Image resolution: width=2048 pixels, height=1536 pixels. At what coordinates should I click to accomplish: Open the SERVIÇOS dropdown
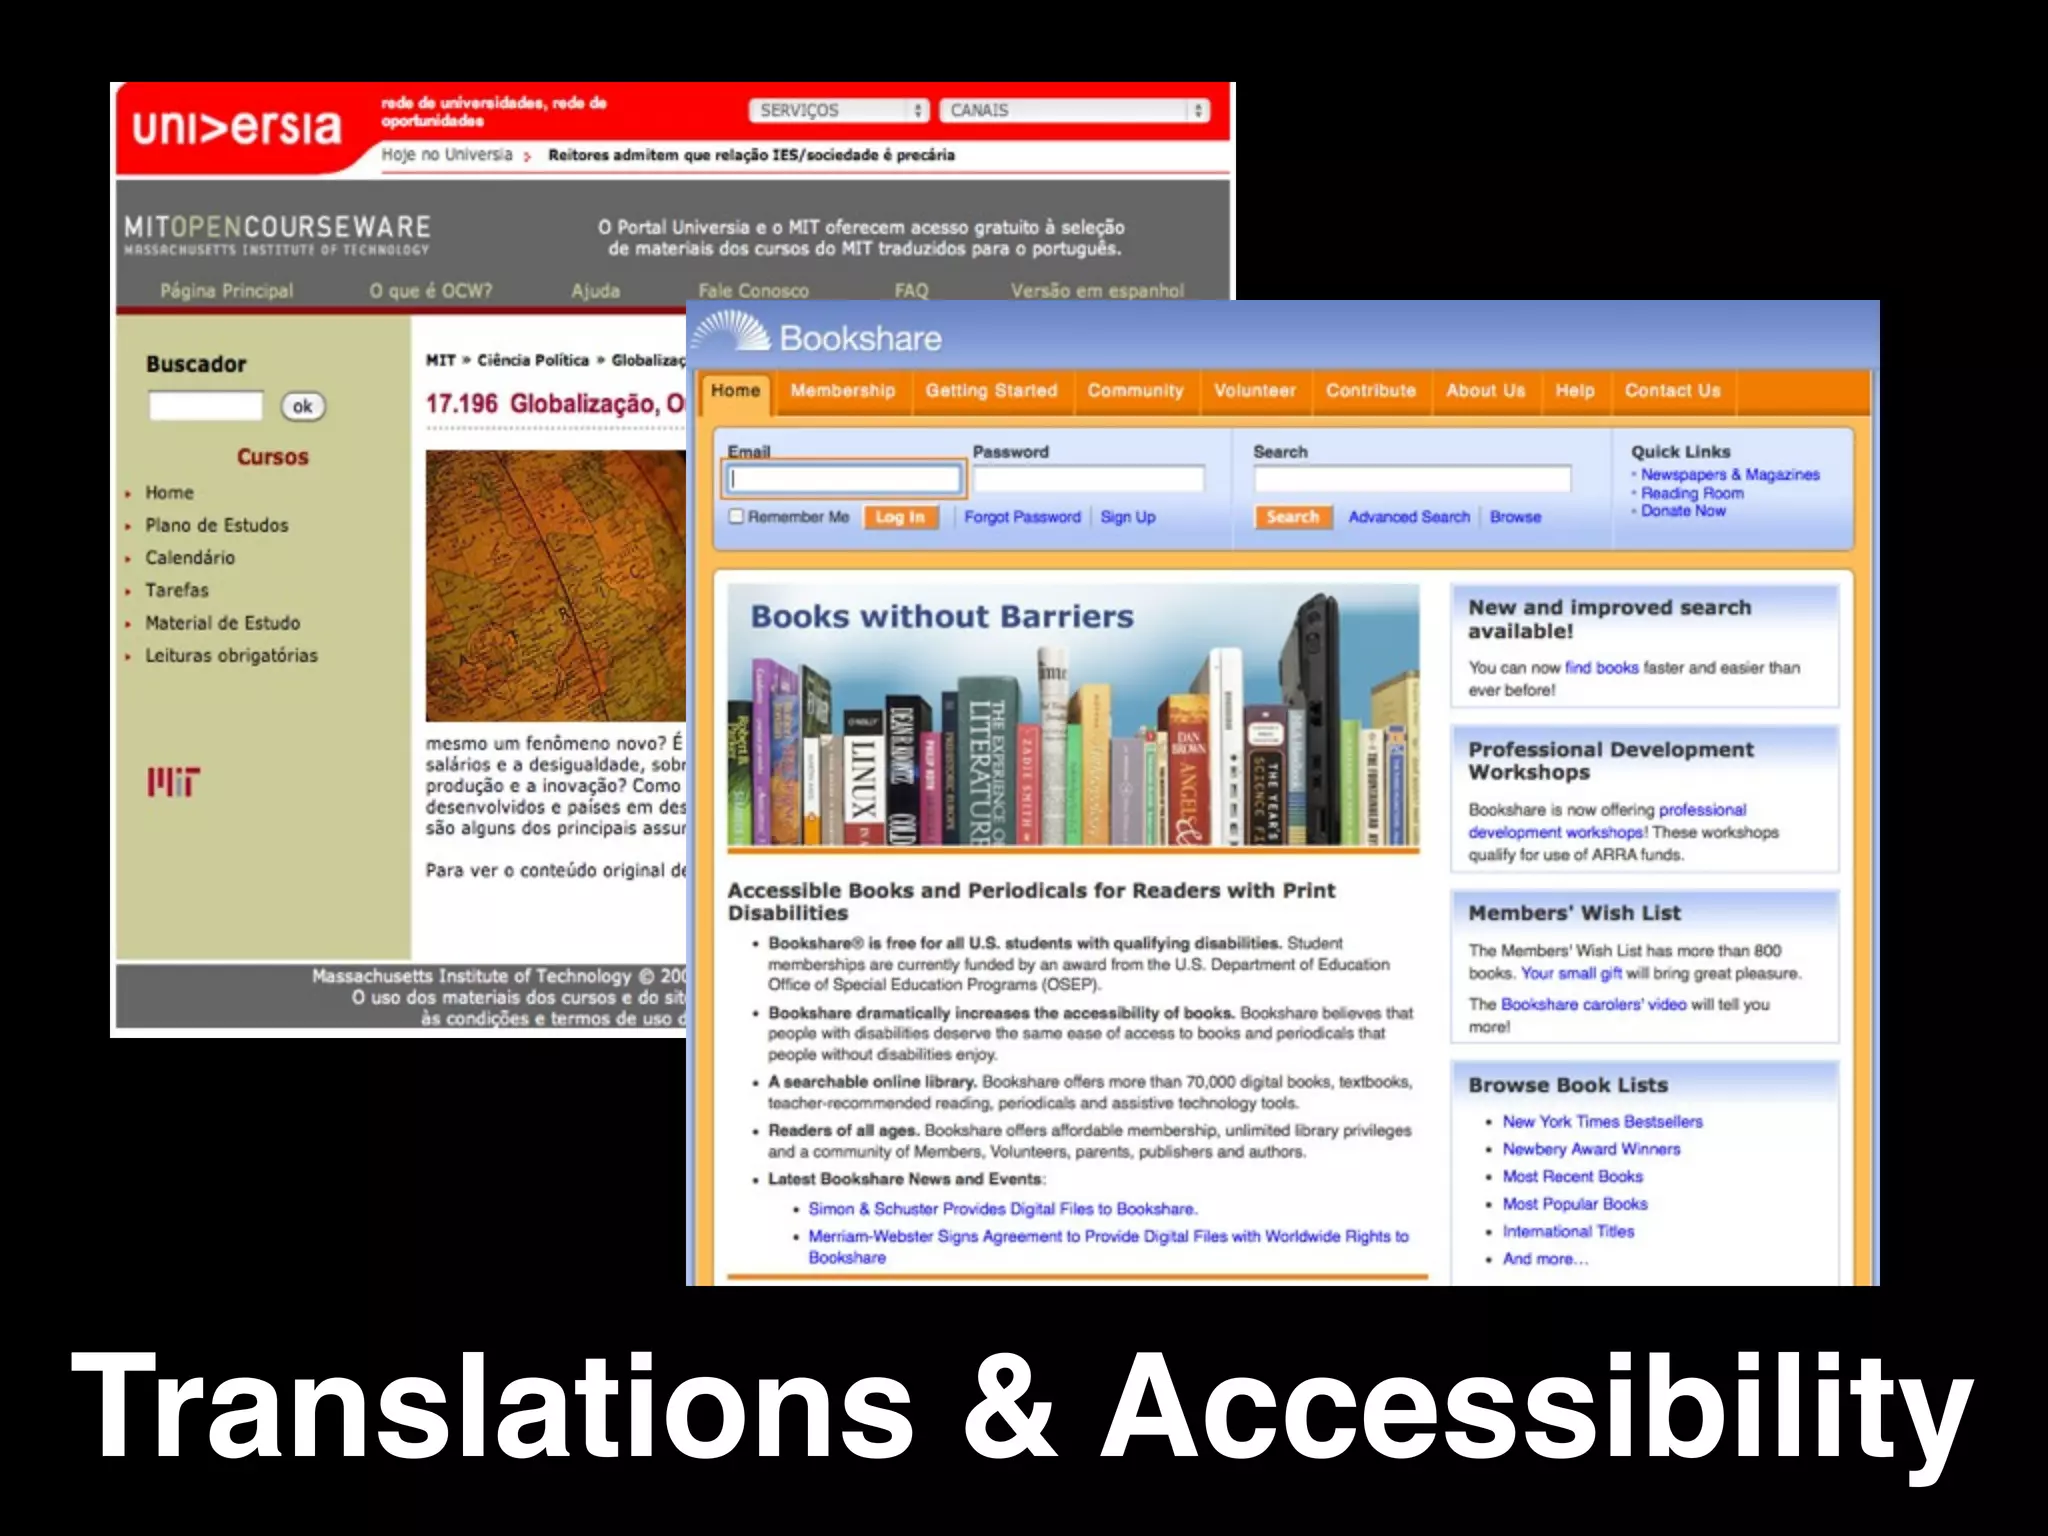839,110
